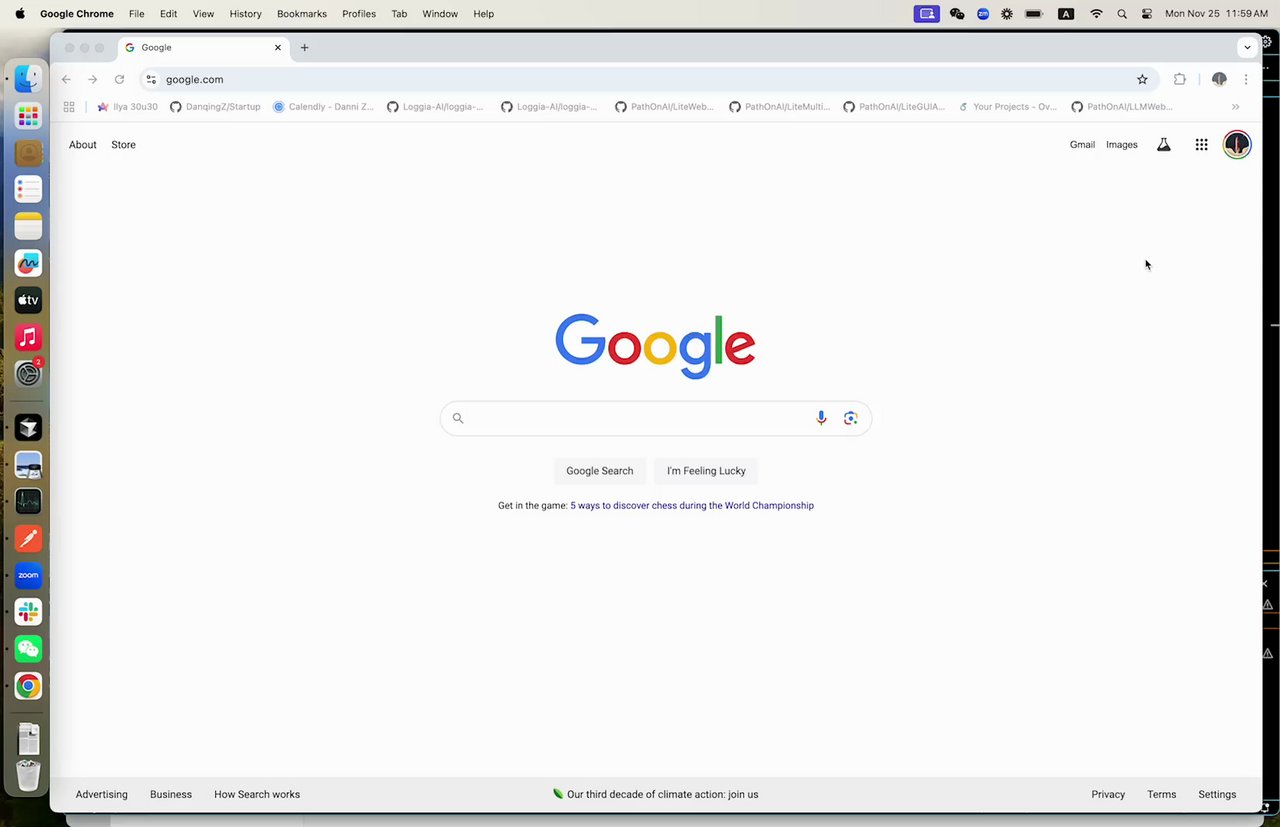Image resolution: width=1280 pixels, height=827 pixels.
Task: Open the Edit menu
Action: [169, 14]
